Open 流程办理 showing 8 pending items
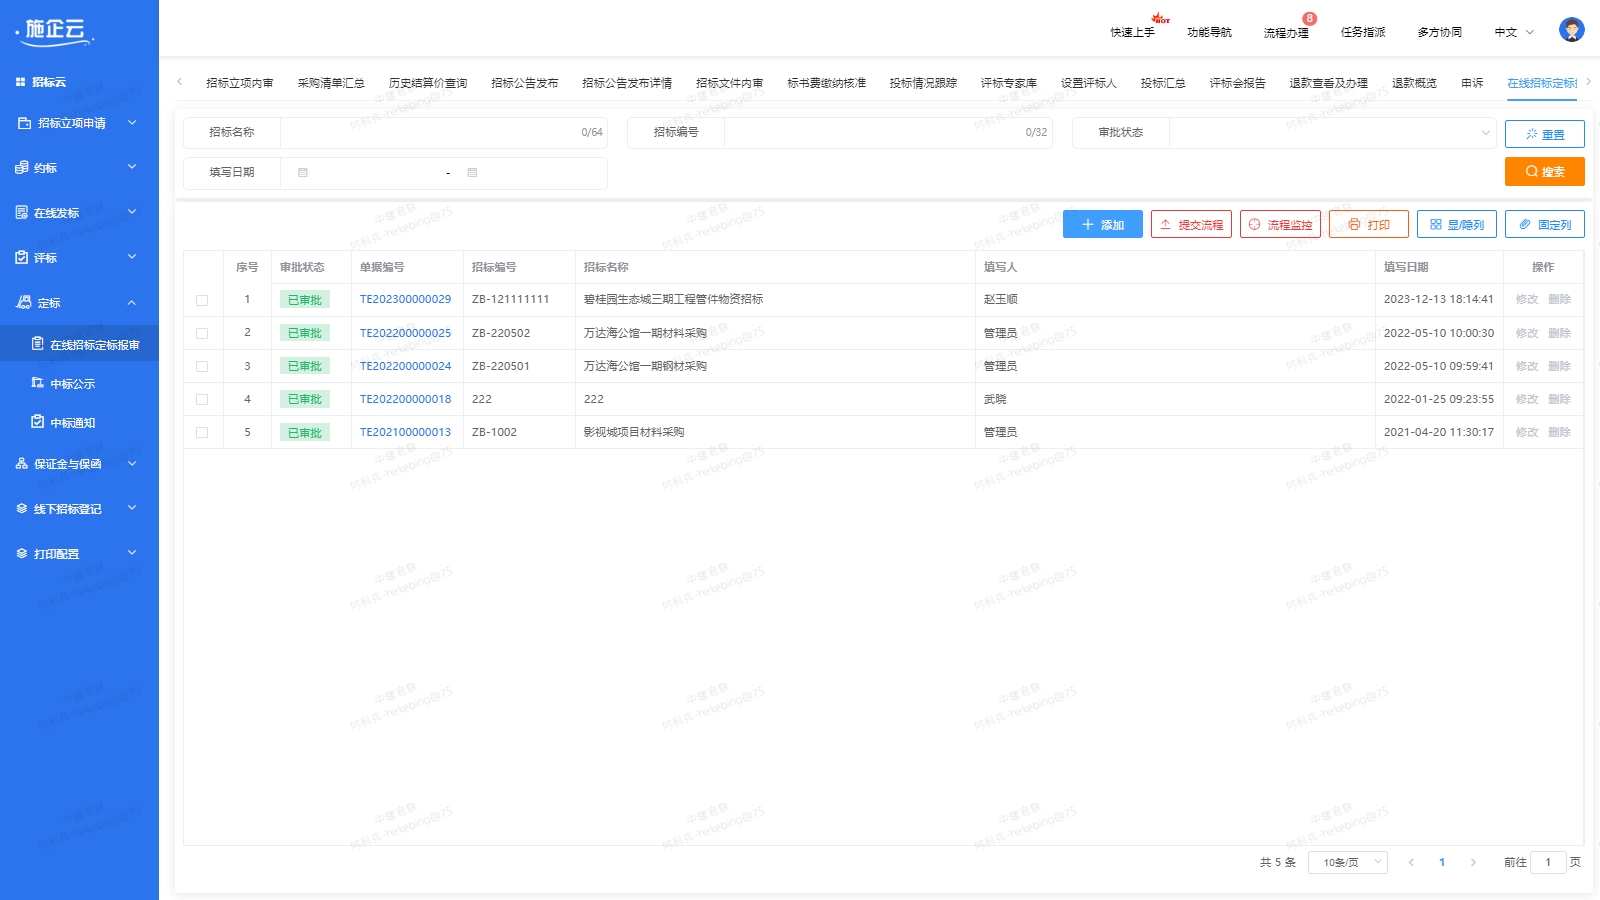Image resolution: width=1600 pixels, height=900 pixels. [1289, 31]
